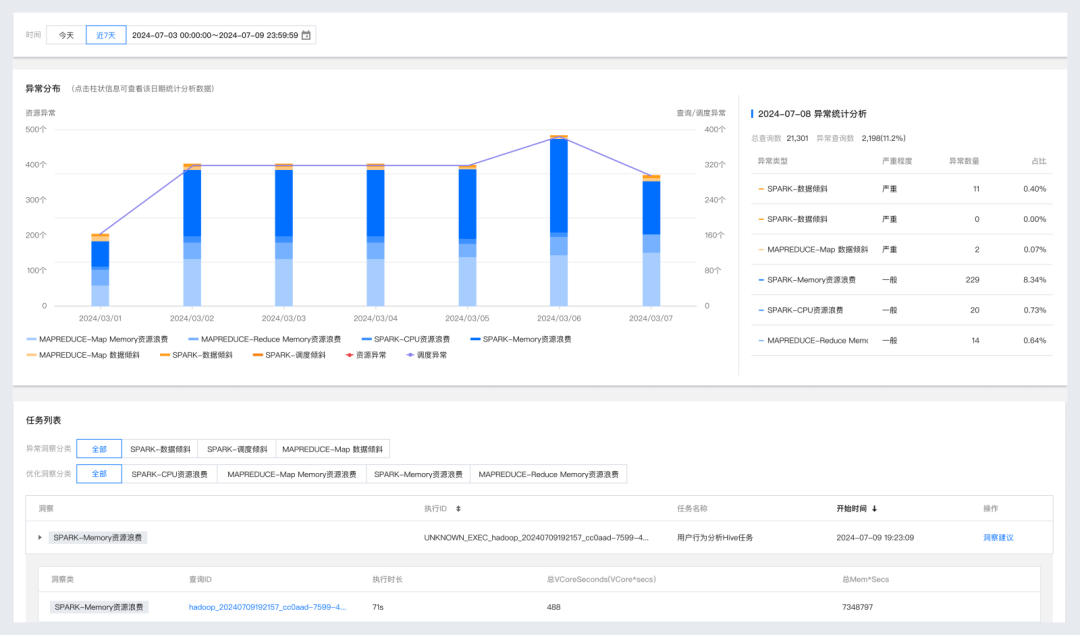The height and width of the screenshot is (635, 1080).
Task: Toggle 调度异常 legend line series
Action: pos(426,355)
